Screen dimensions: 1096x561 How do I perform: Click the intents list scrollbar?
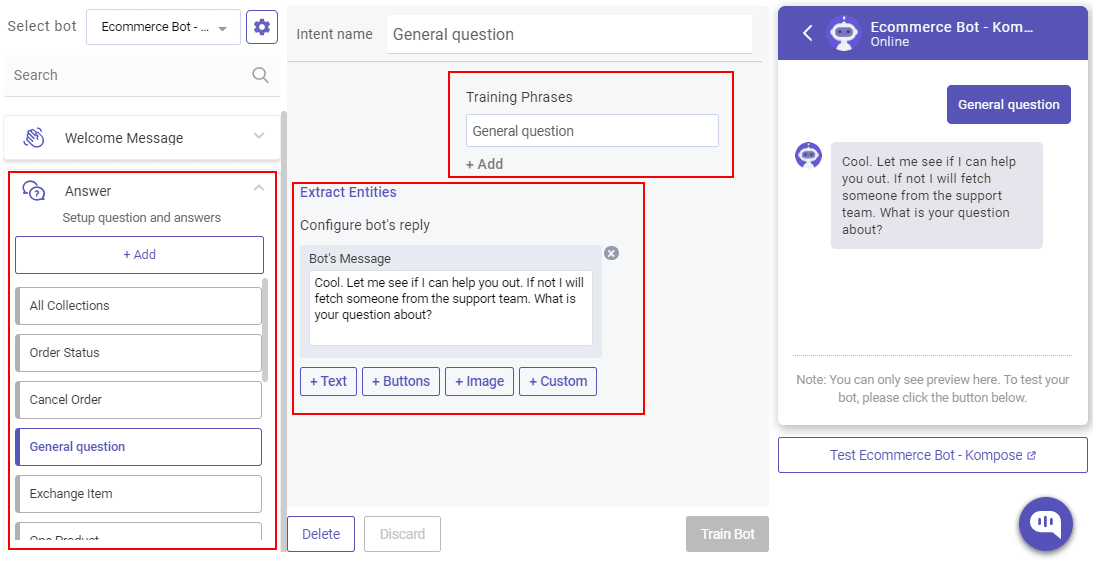(266, 330)
